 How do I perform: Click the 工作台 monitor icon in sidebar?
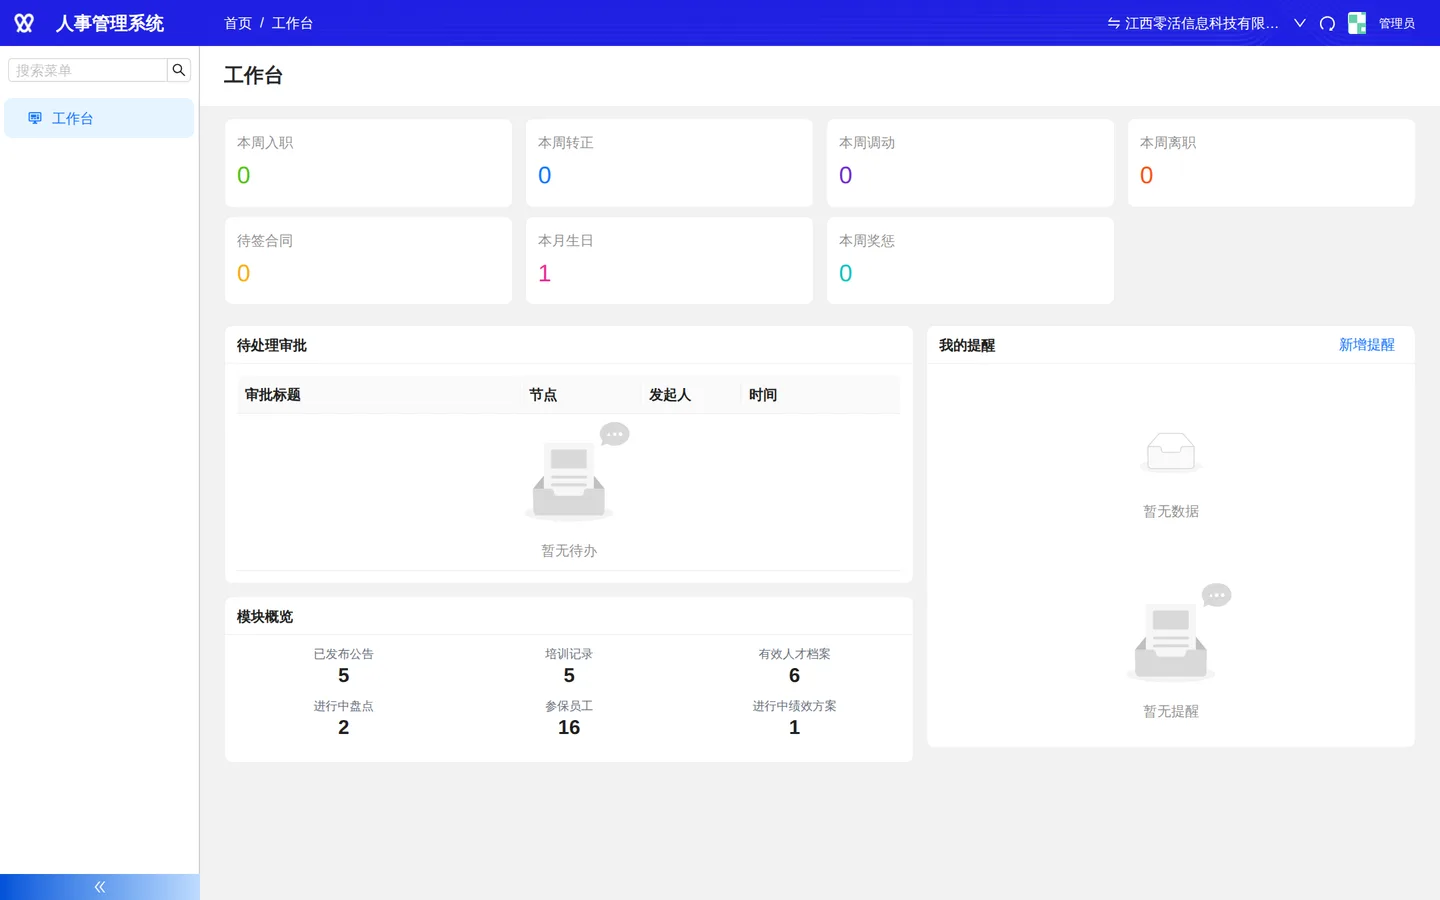(x=35, y=118)
